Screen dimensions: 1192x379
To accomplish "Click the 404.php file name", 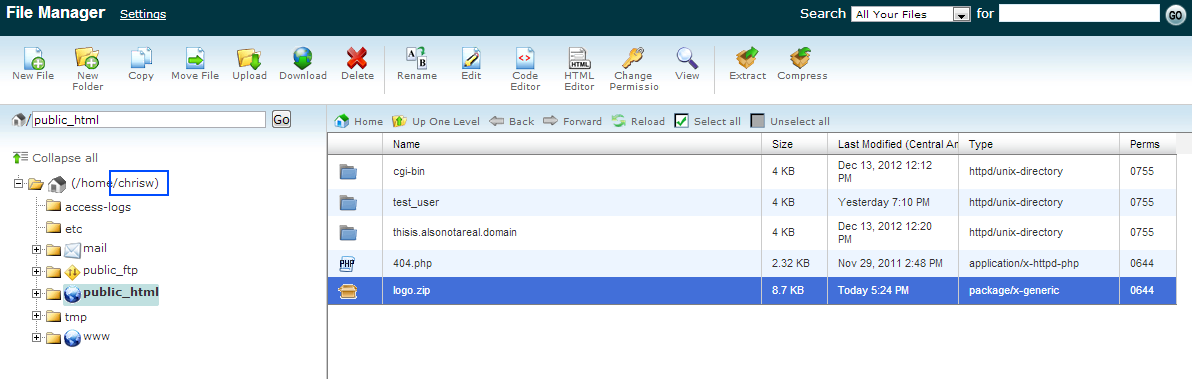I will 413,264.
